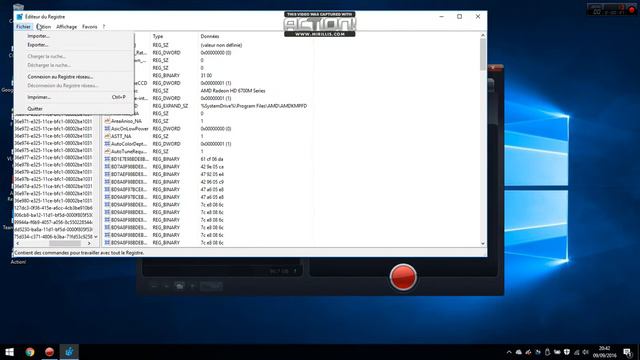Open the Edition menu
Screen dimensions: 640x360
point(44,27)
